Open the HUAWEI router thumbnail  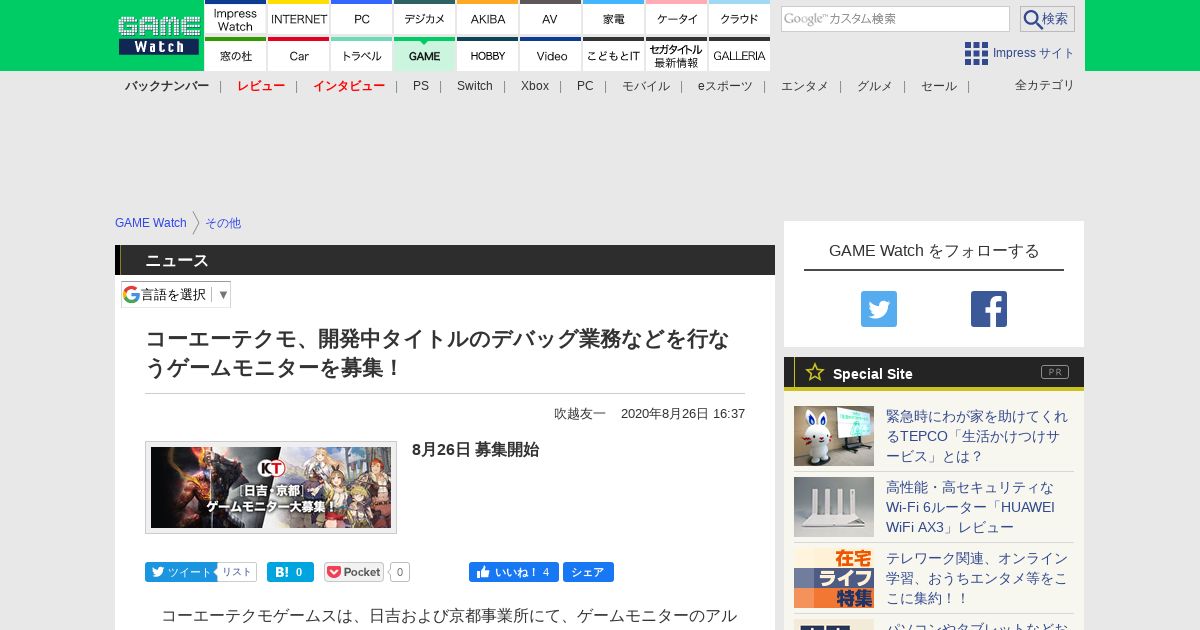pos(834,507)
